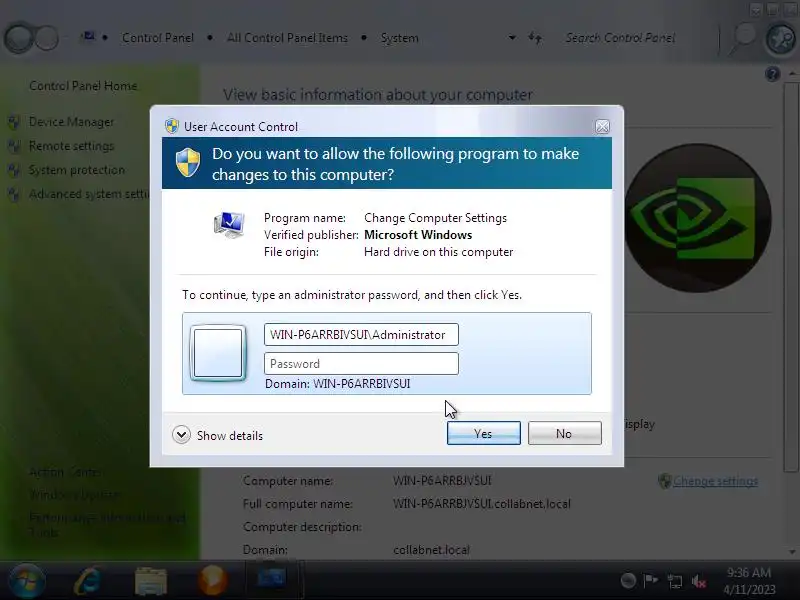Click No in User Account Control dialog
800x600 pixels.
coord(564,433)
